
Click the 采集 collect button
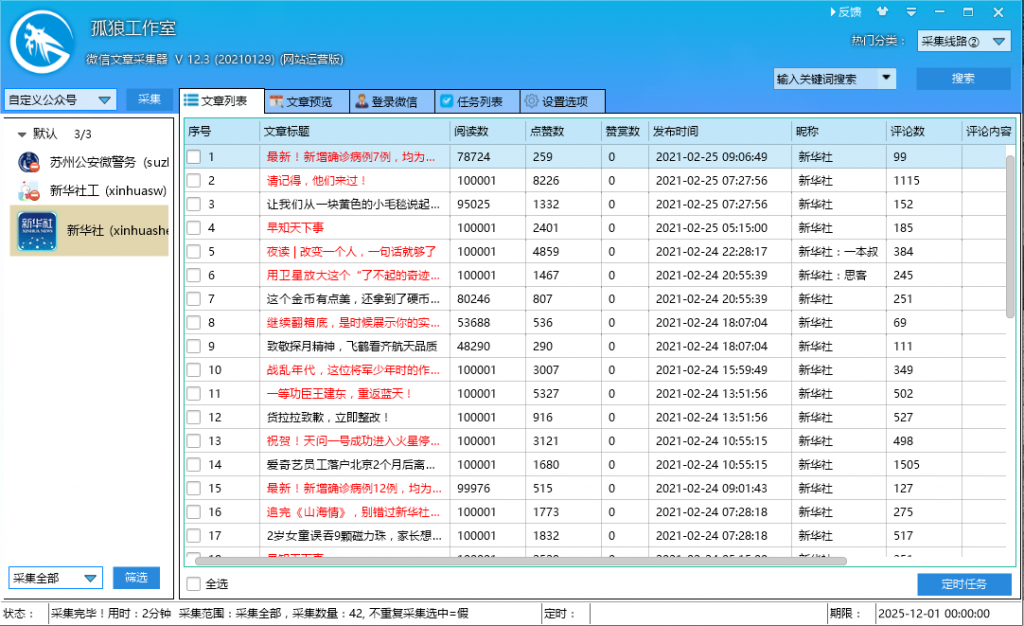click(x=149, y=99)
